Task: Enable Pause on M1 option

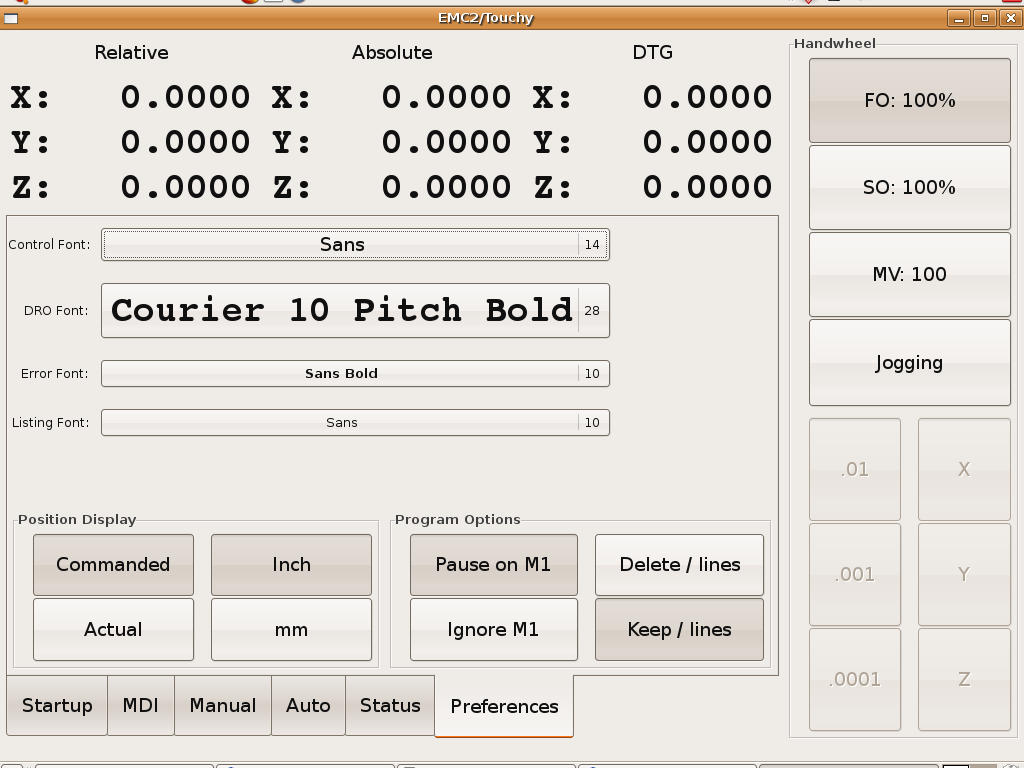Action: [x=494, y=564]
